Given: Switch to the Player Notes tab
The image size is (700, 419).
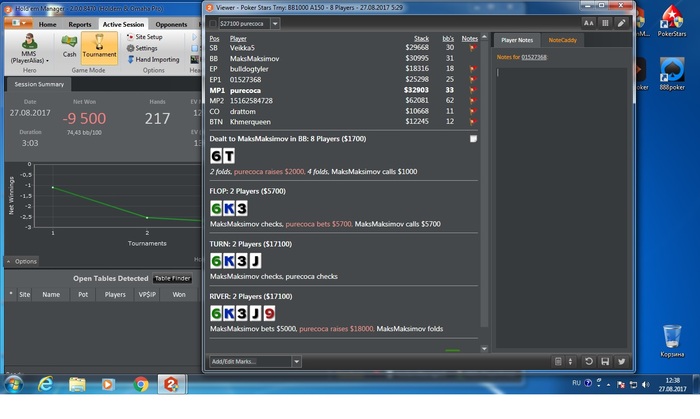Looking at the screenshot, I should (517, 40).
